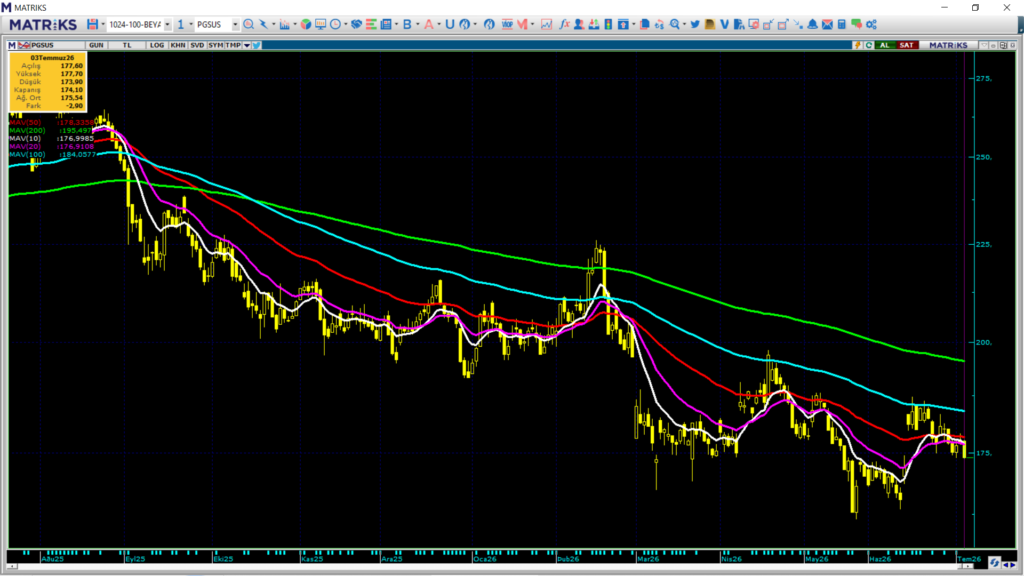Expand the dropdown arrow after TMP
1024x576 pixels.
tap(247, 45)
